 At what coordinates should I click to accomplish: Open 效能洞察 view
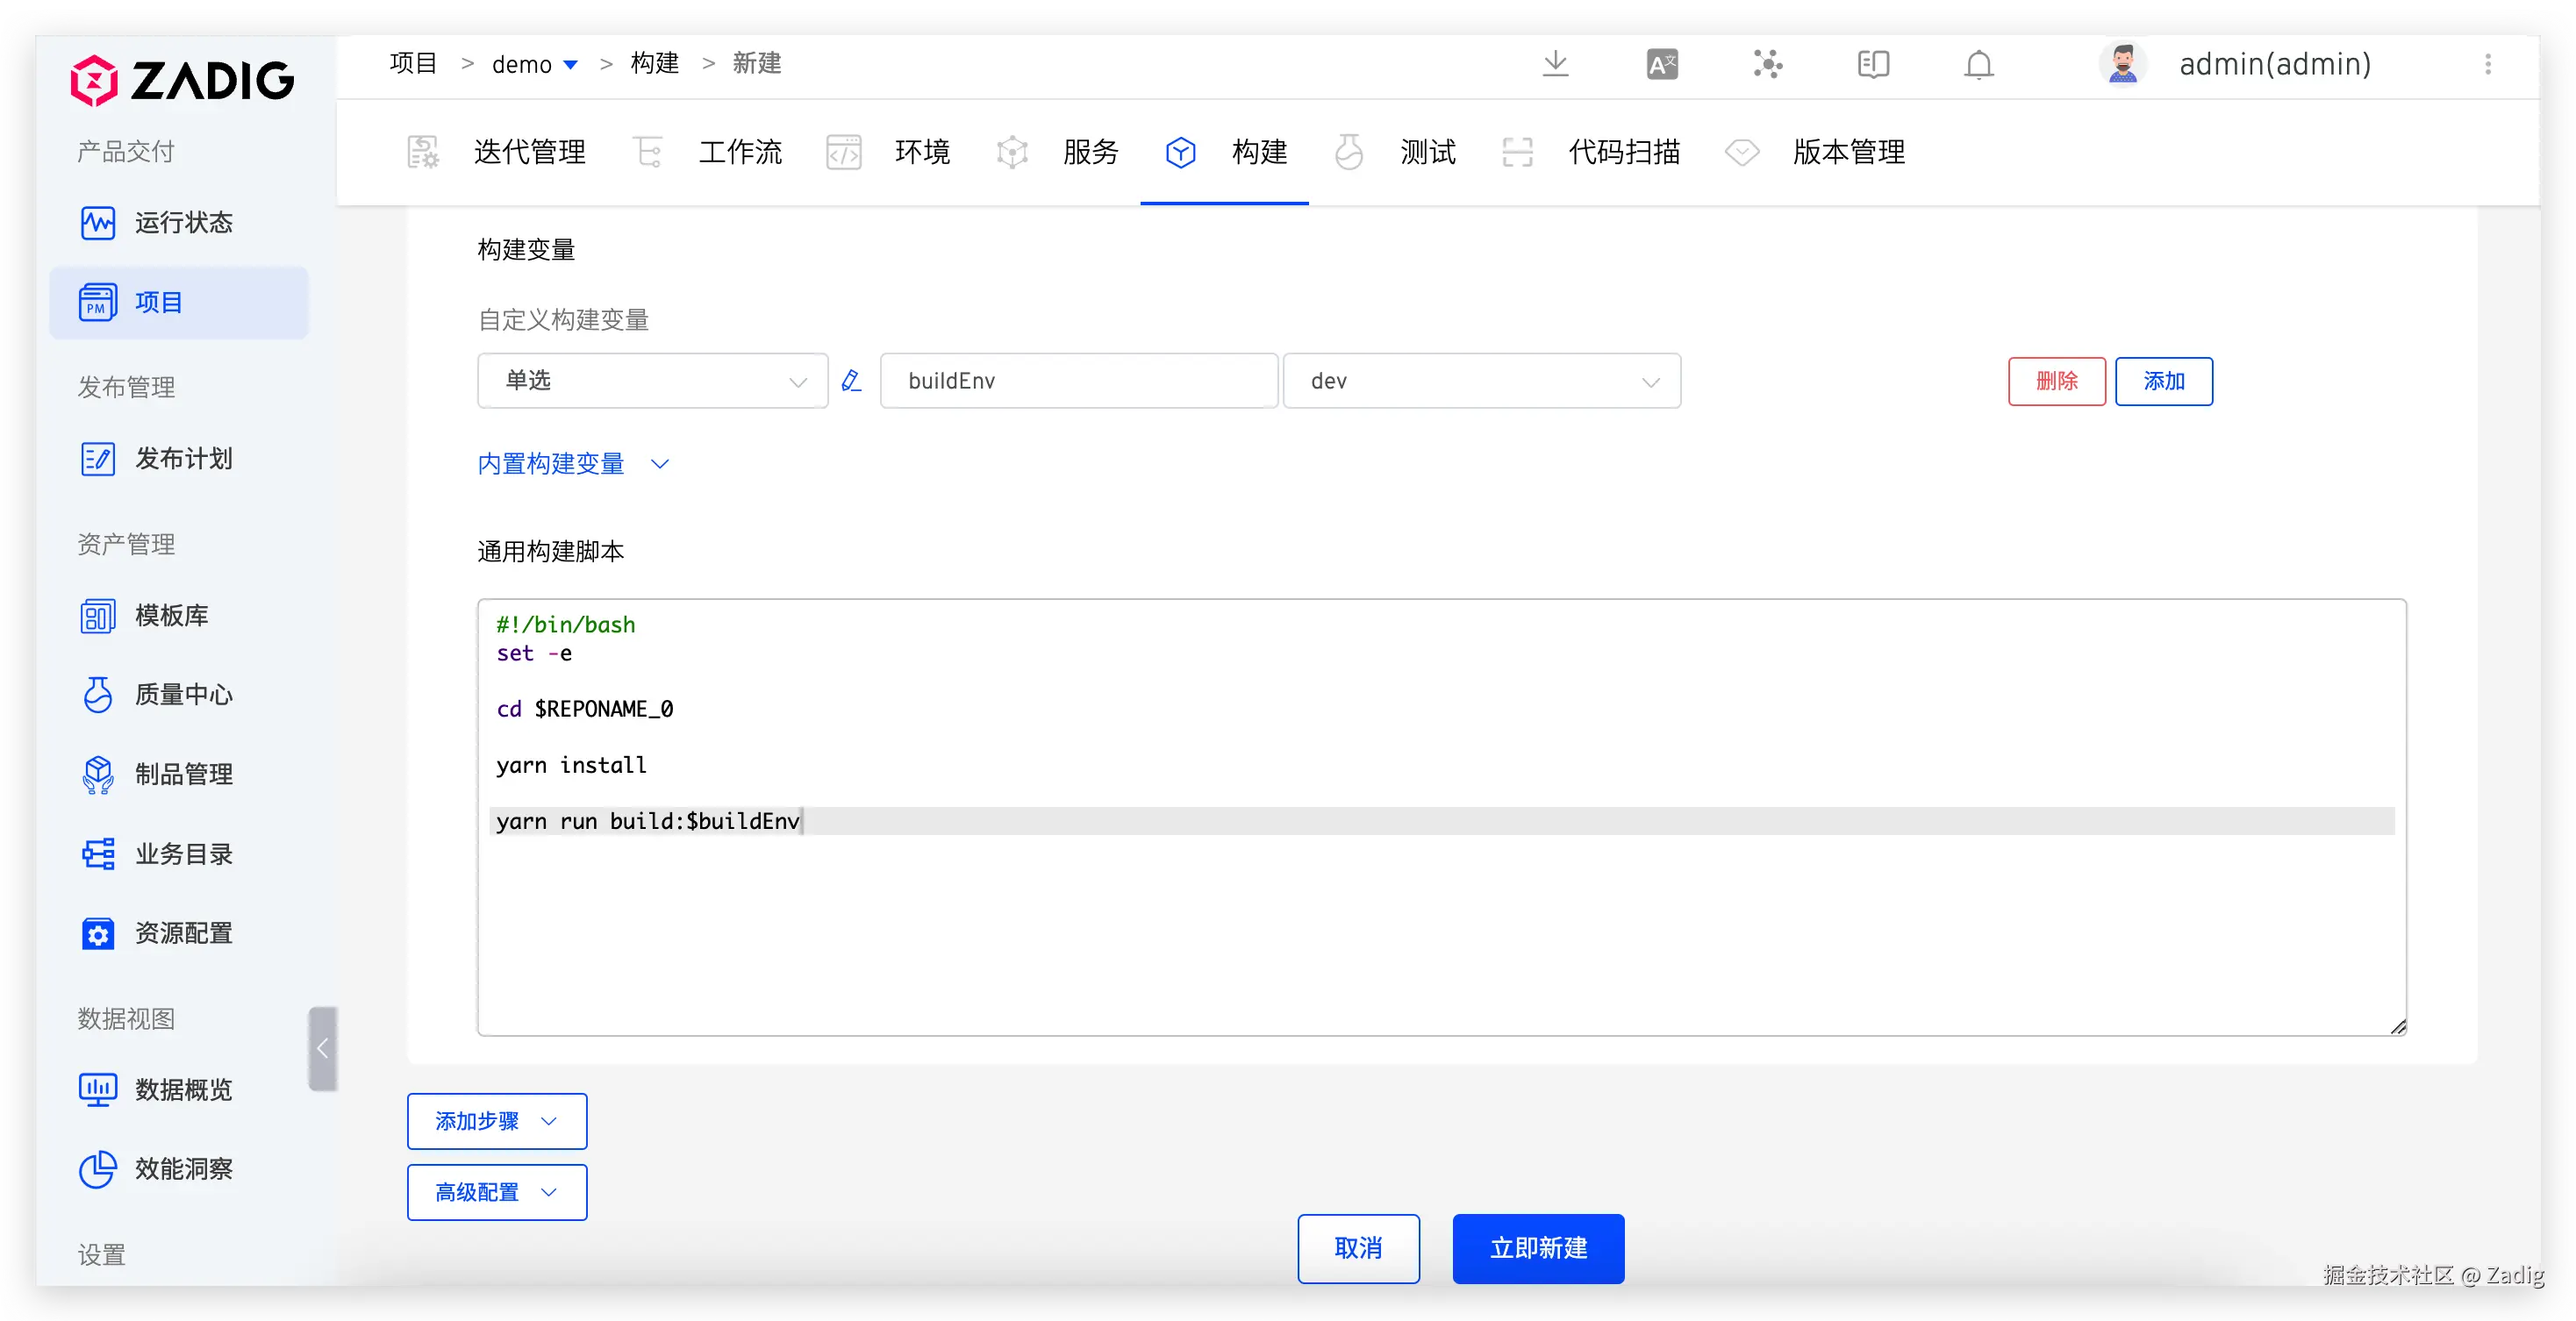157,1168
